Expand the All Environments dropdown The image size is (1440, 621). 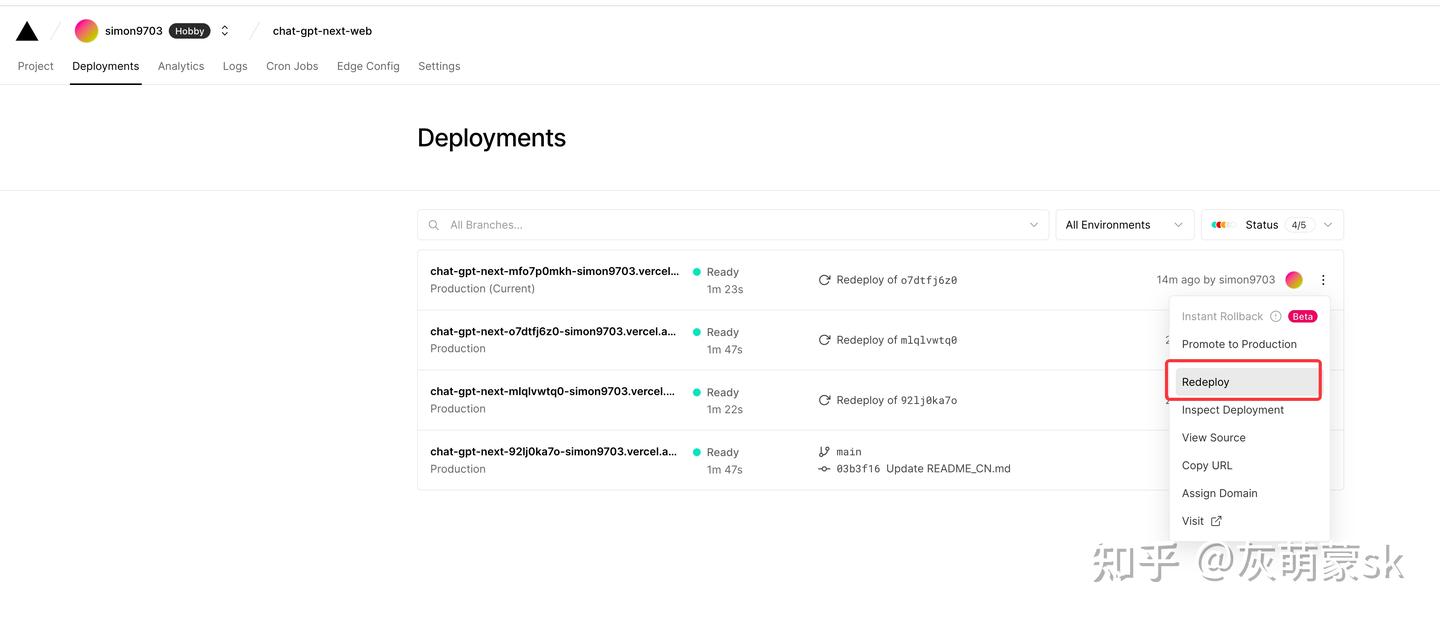point(1124,225)
